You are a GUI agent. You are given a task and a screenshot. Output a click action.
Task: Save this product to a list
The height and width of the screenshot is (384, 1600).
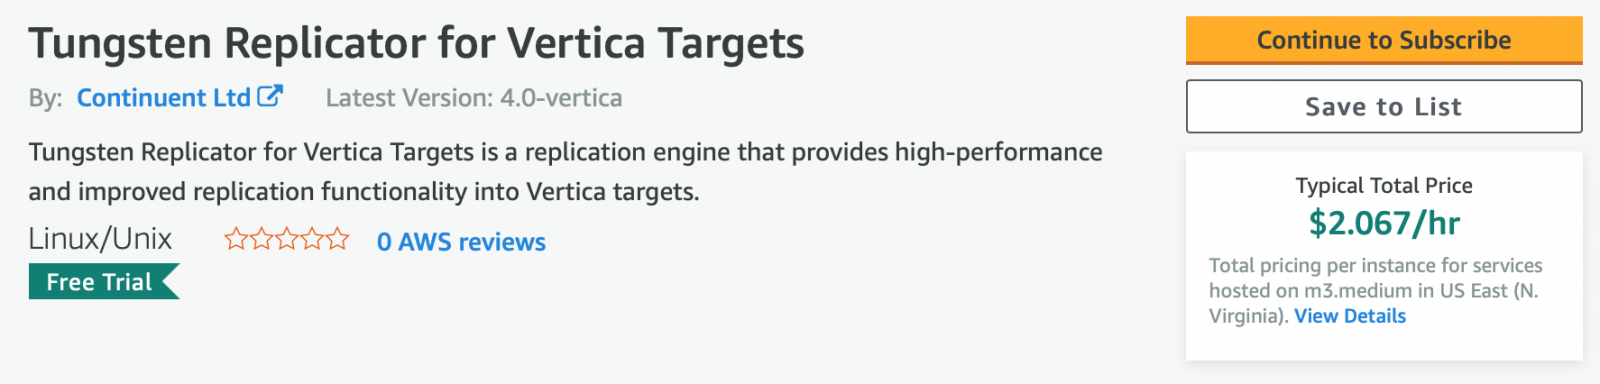click(1384, 106)
